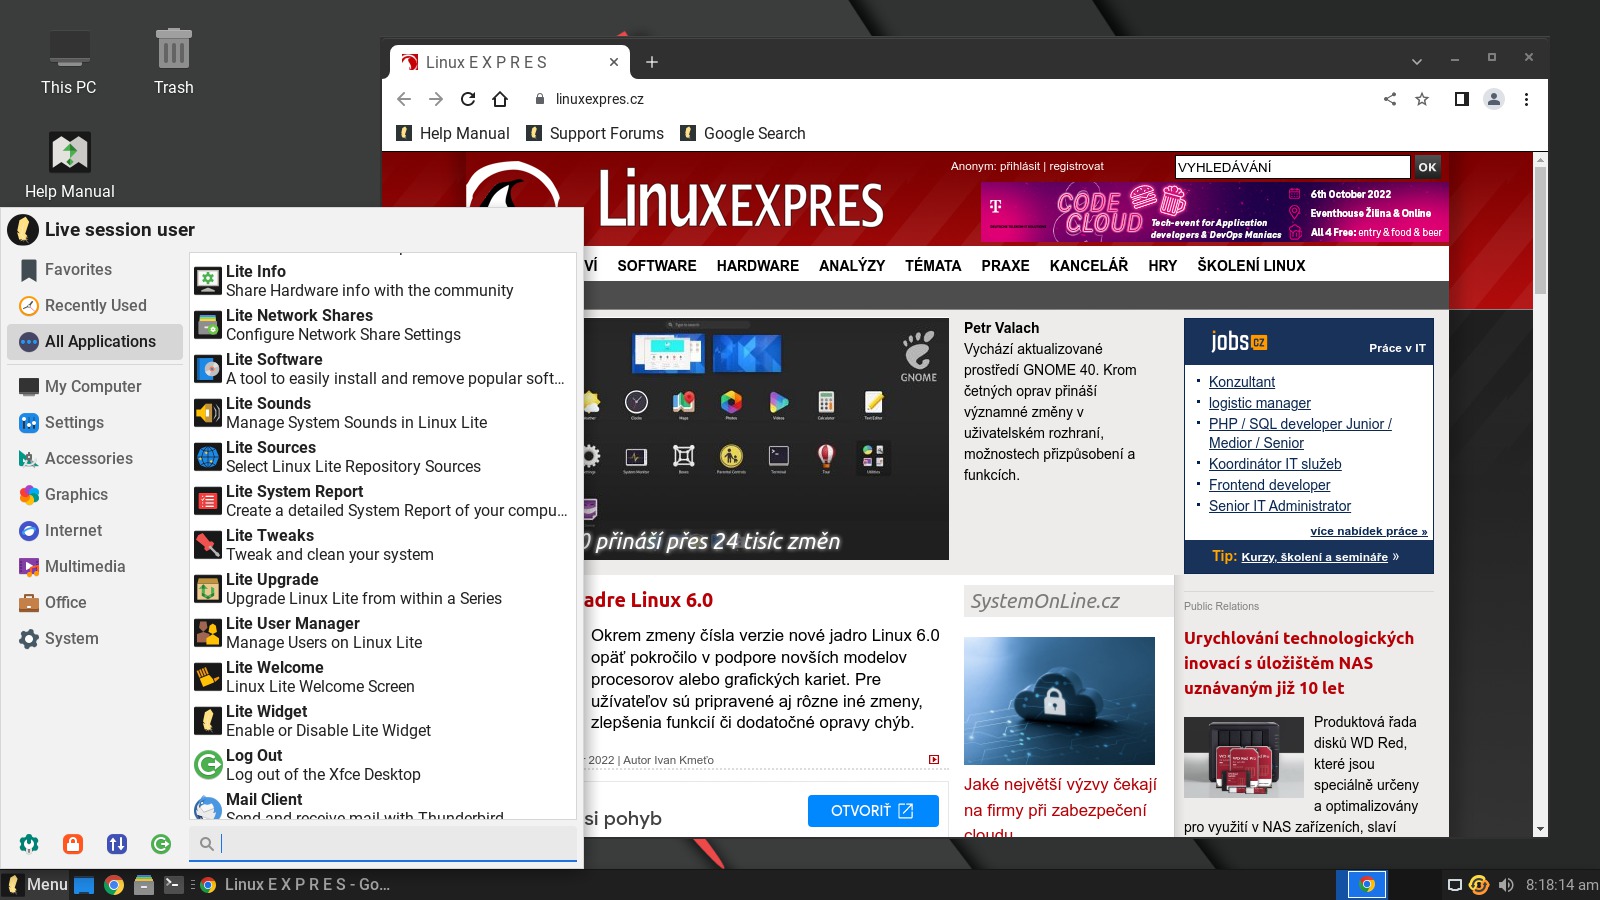Click OTVORIŤ button
The image size is (1600, 900).
tap(873, 811)
